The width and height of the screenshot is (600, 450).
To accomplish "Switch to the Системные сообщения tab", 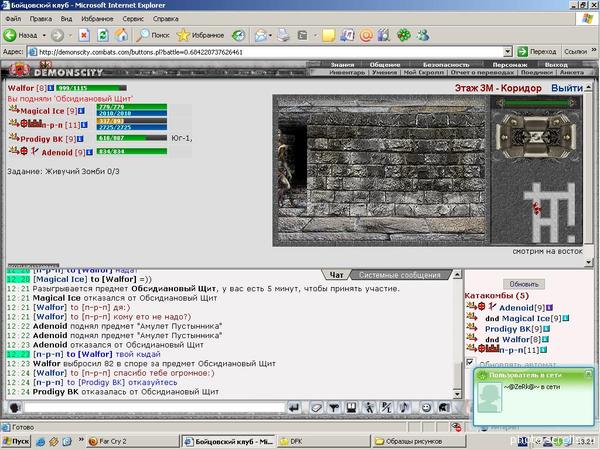I will click(399, 275).
